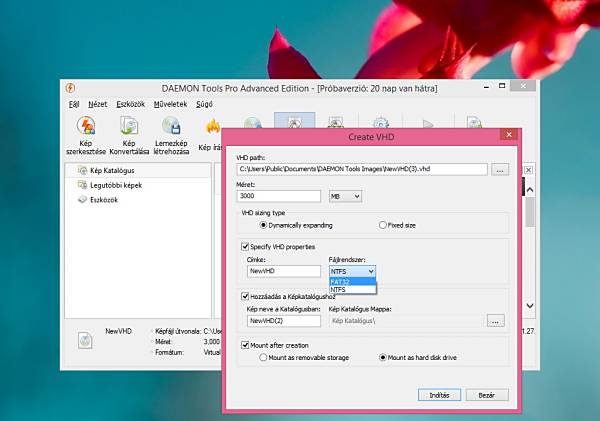The image size is (600, 421).
Task: Close the Create VHD dialog
Action: click(x=509, y=135)
